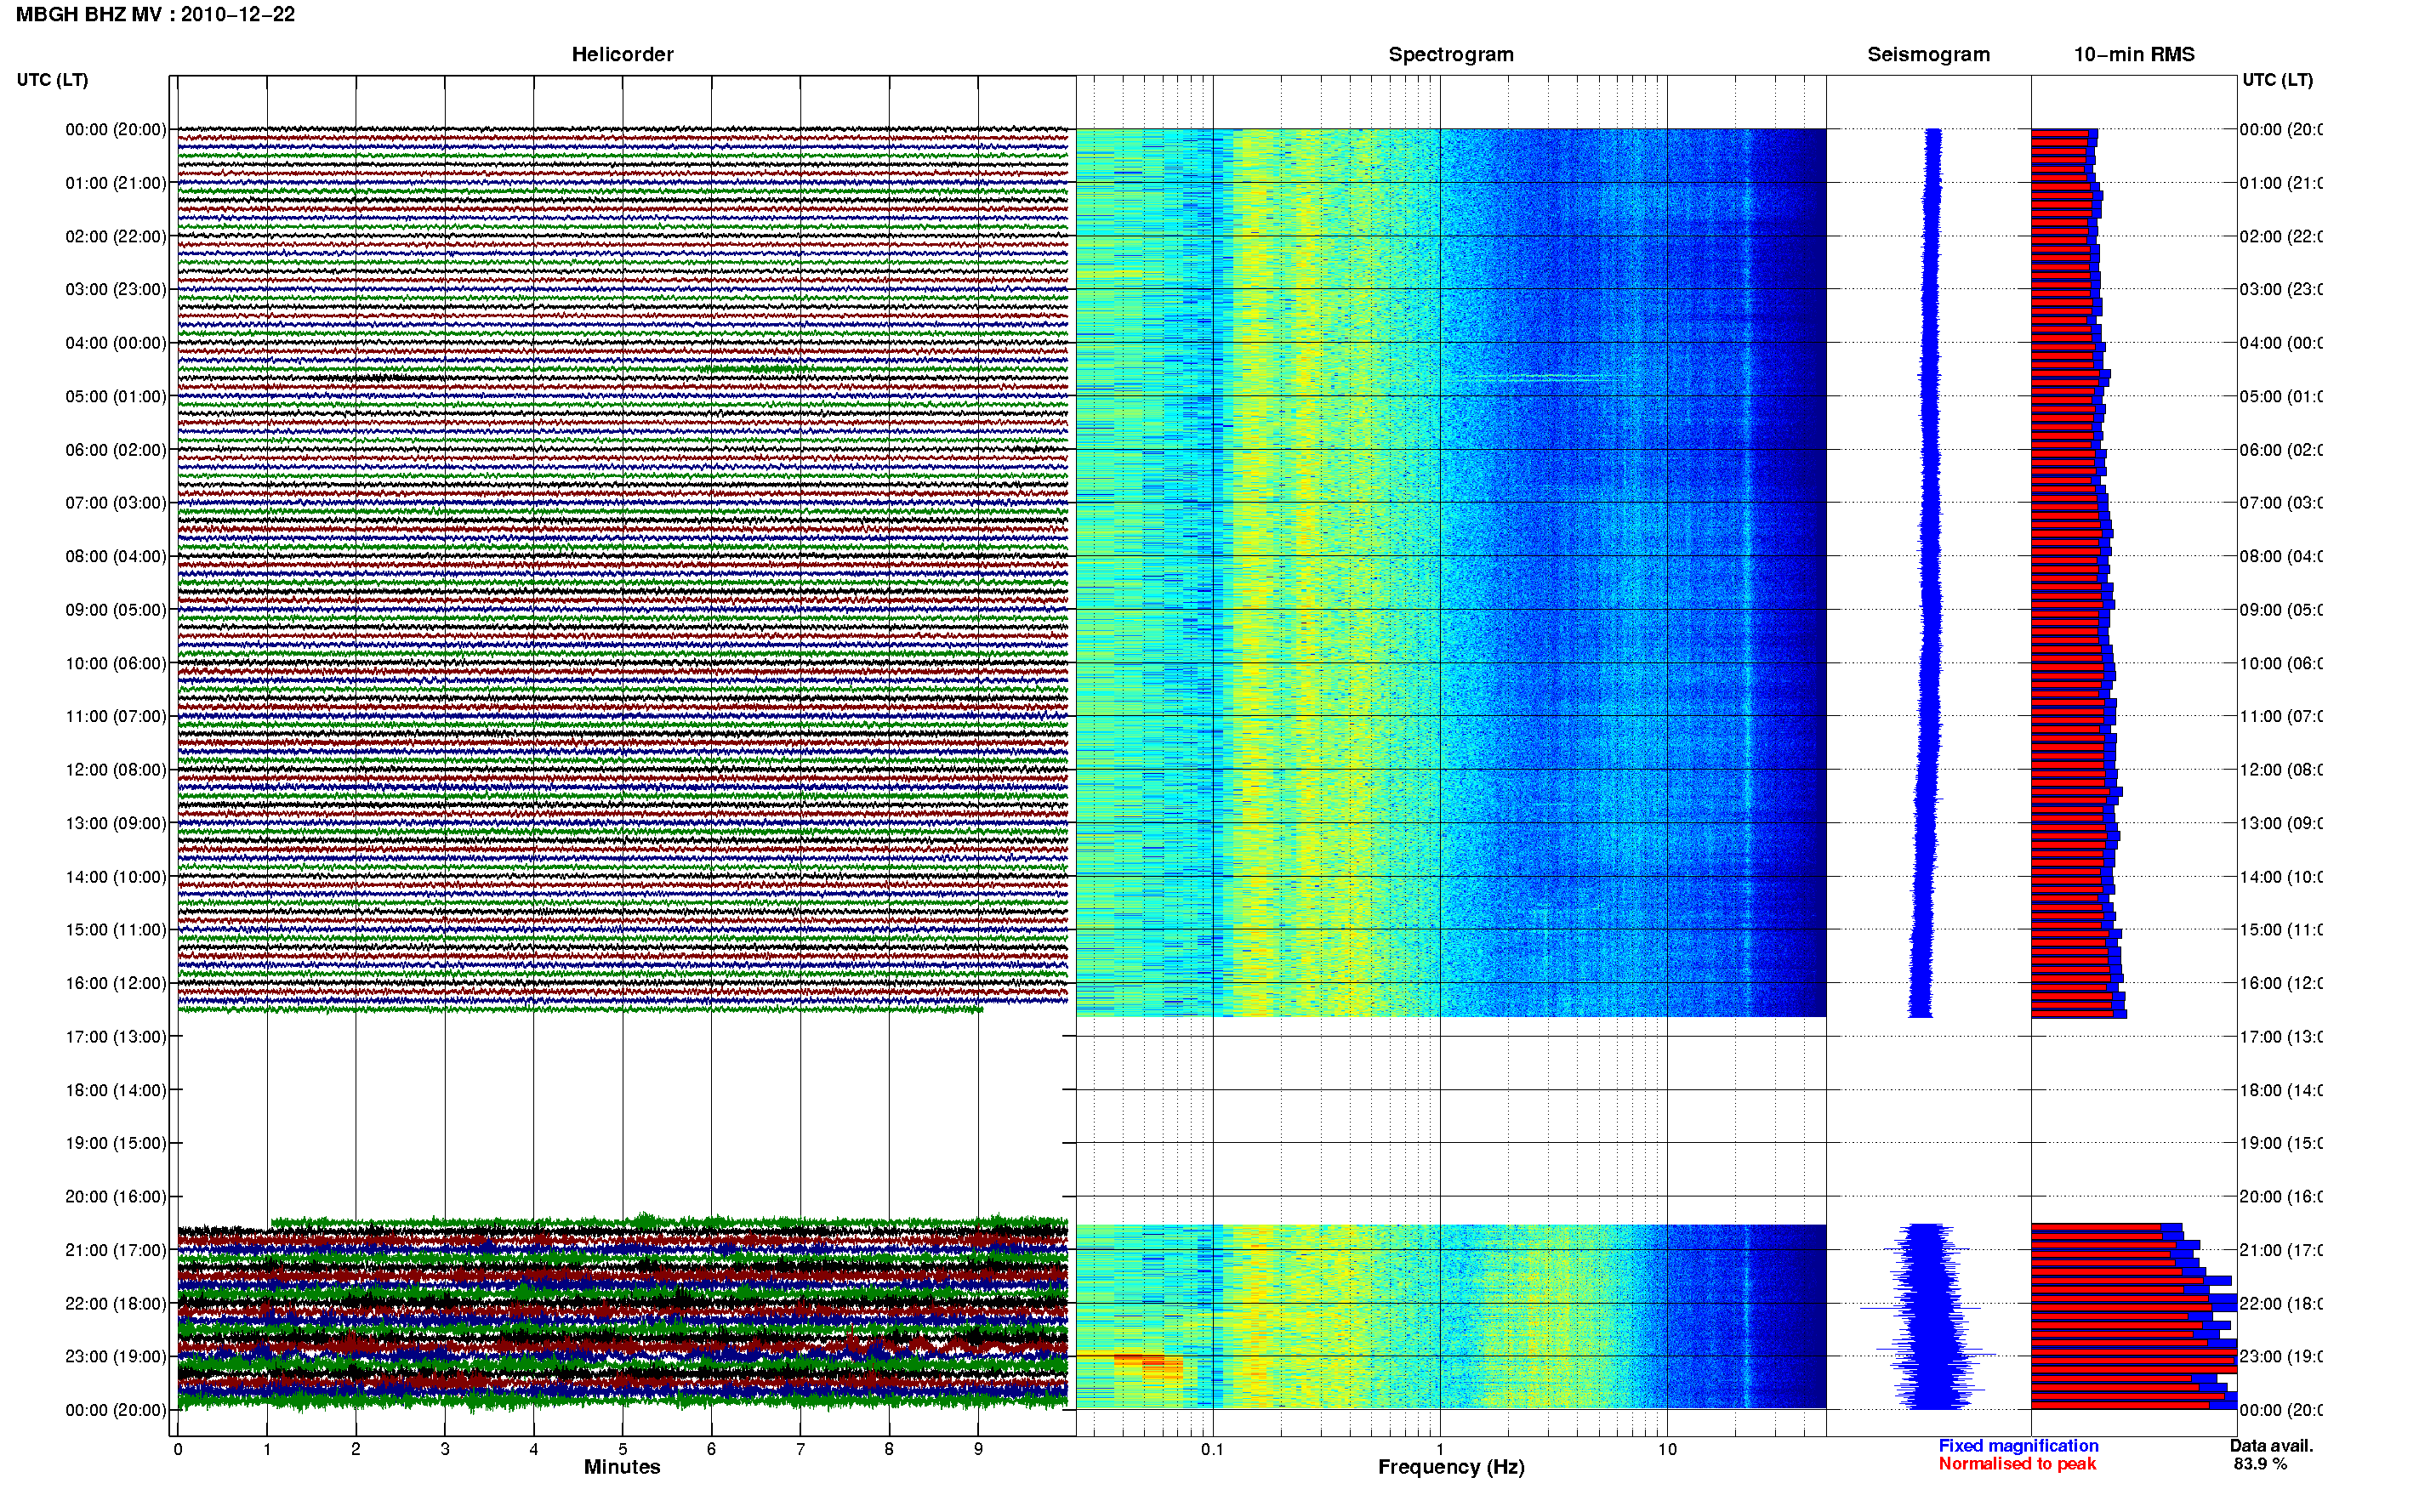
Task: Click the seismogram spike at 22:00
Action: 1920,1308
